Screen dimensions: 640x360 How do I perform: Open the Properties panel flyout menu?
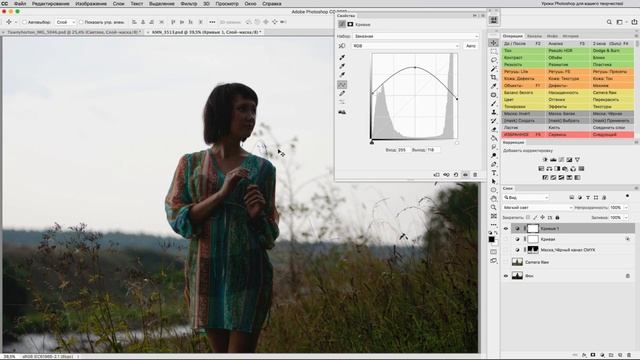point(482,16)
